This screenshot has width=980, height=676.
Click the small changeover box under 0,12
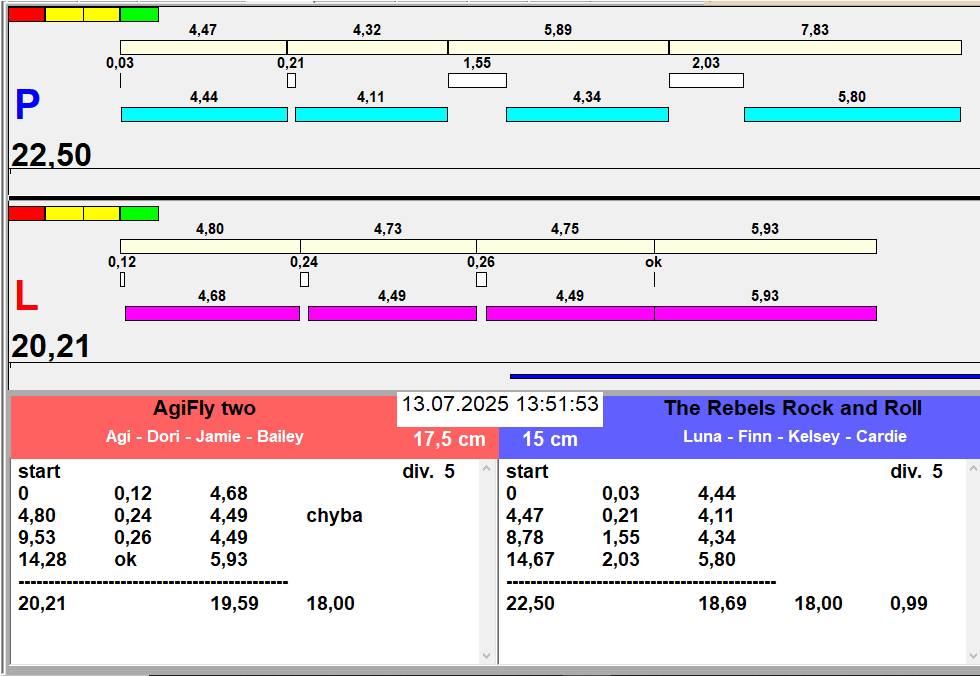(x=122, y=280)
